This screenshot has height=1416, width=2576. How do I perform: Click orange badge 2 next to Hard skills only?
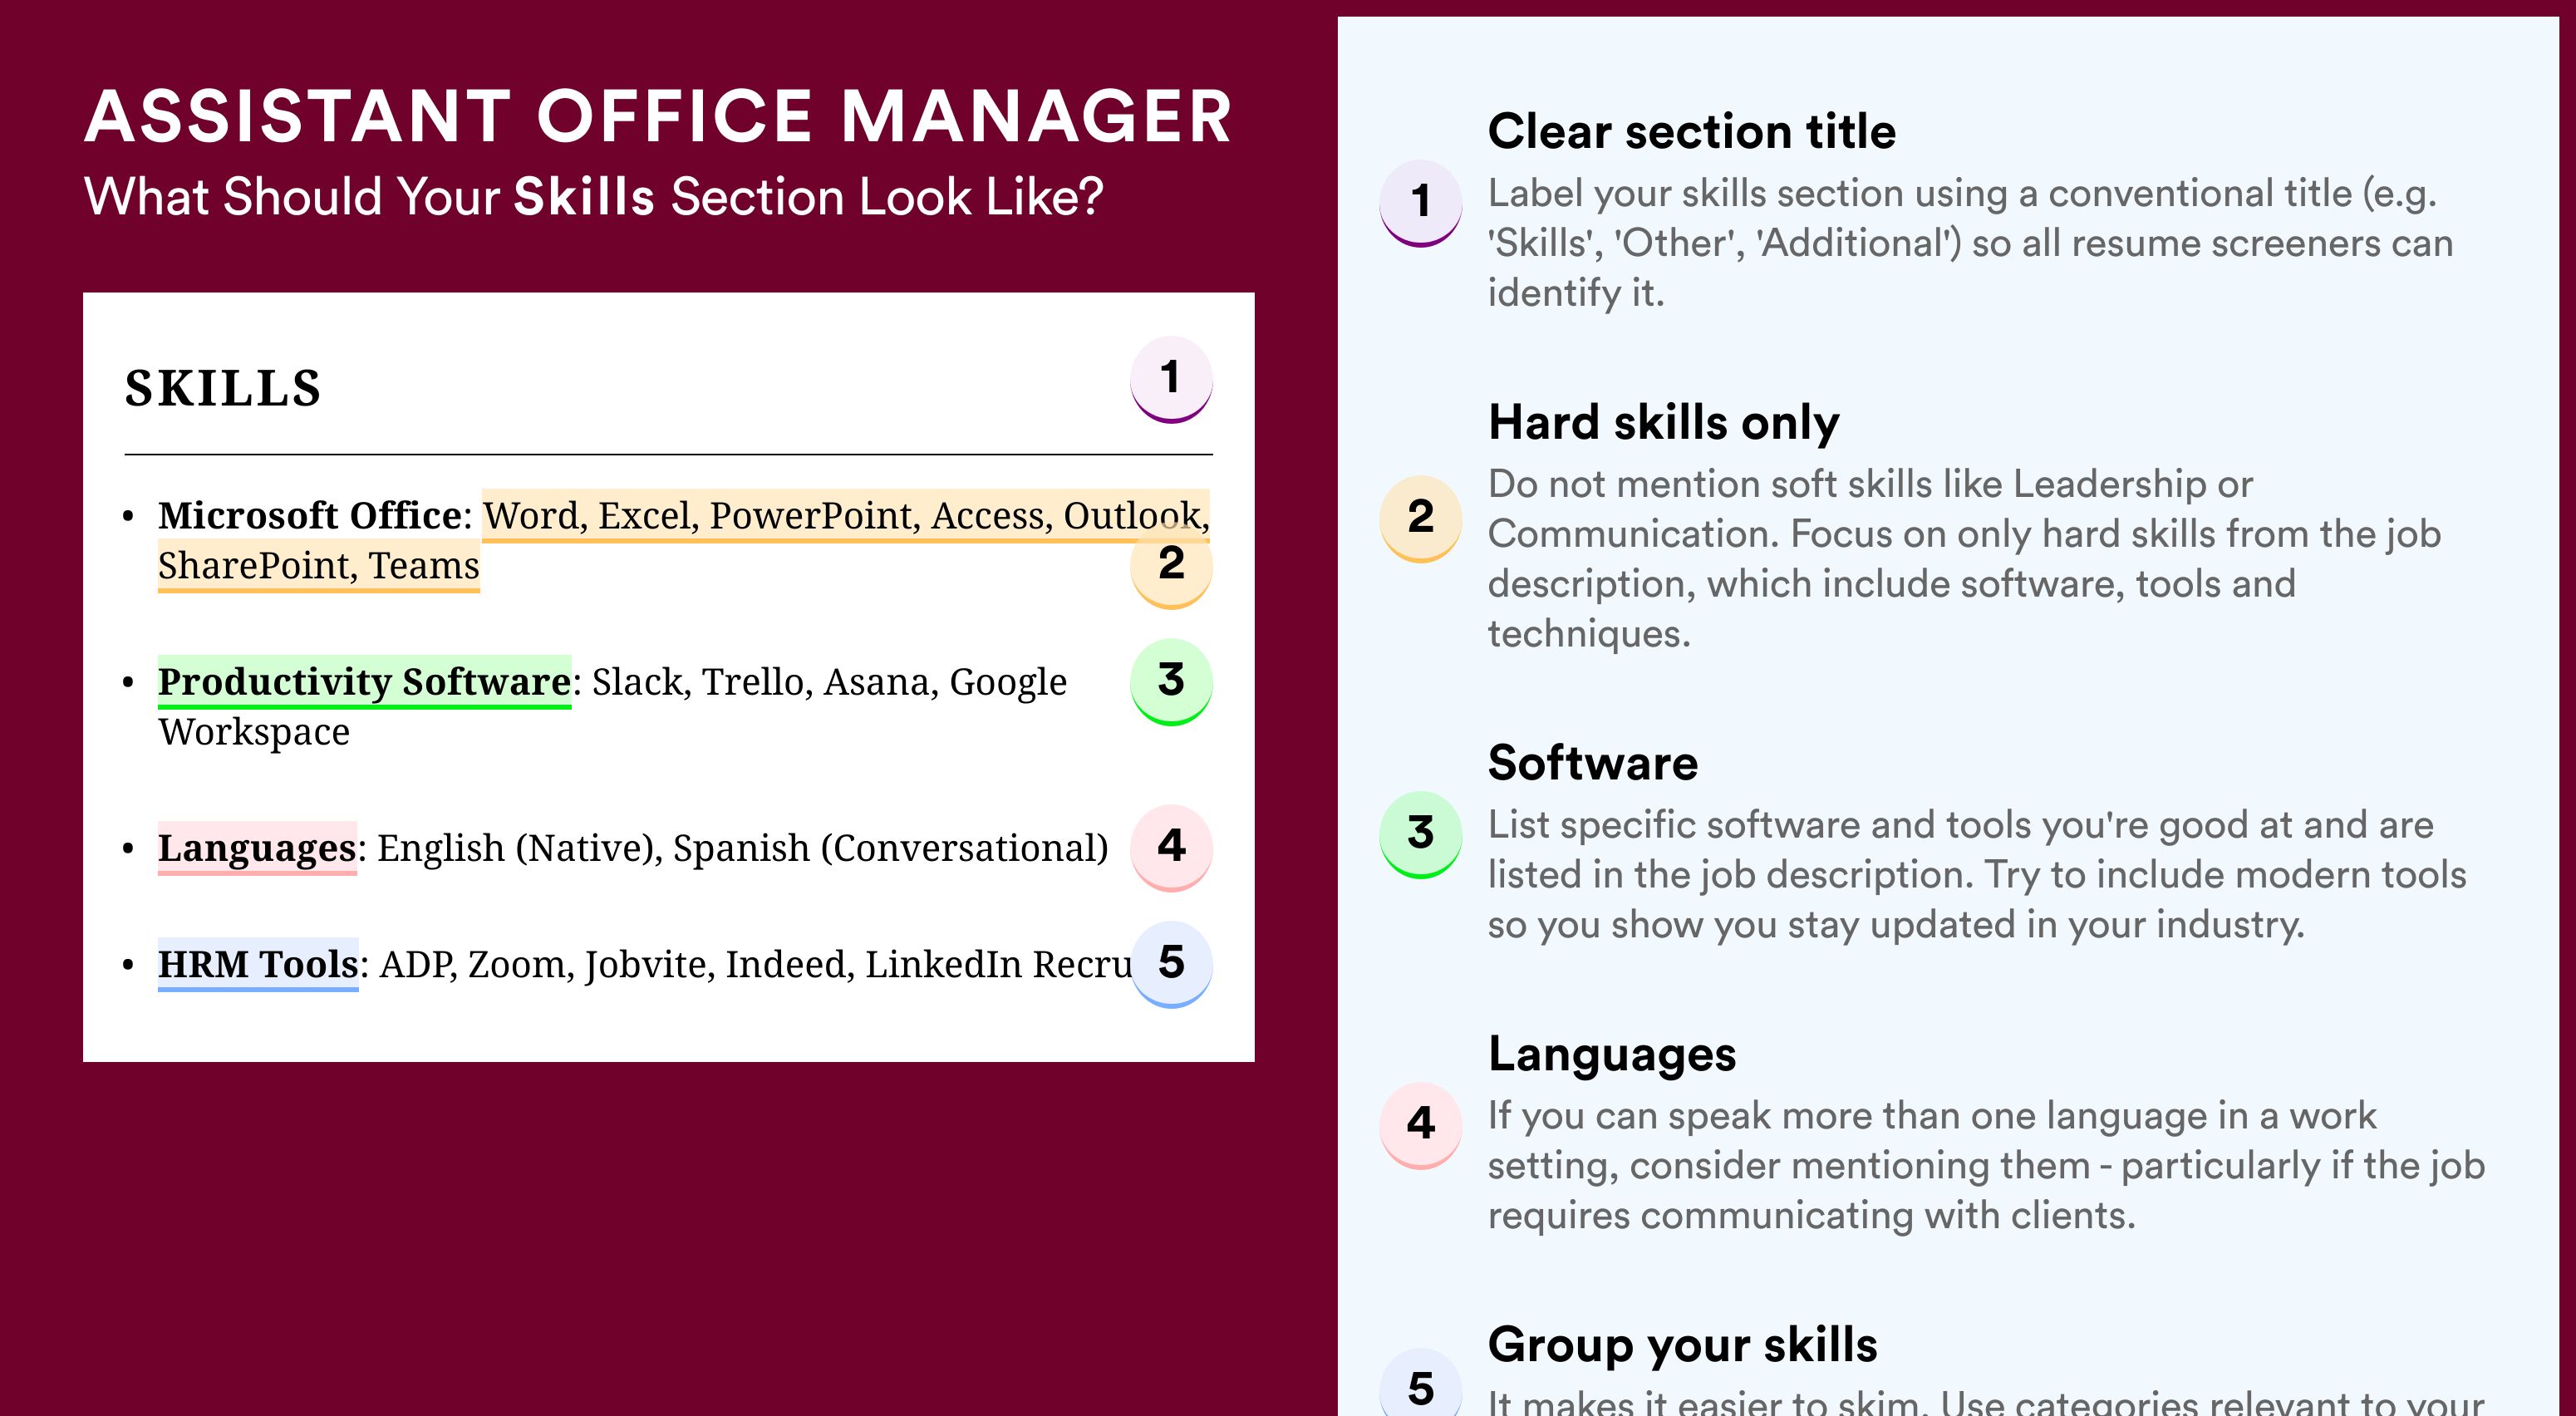1421,518
